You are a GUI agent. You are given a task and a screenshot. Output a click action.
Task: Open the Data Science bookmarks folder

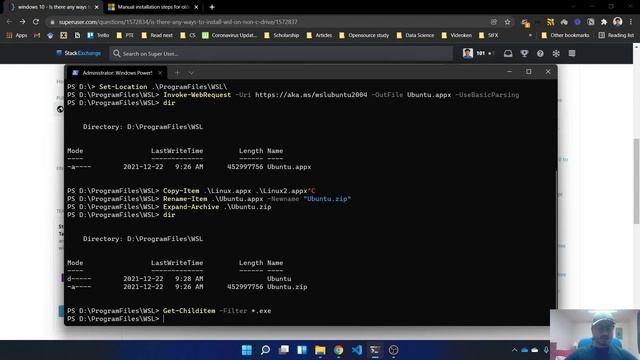[416, 35]
